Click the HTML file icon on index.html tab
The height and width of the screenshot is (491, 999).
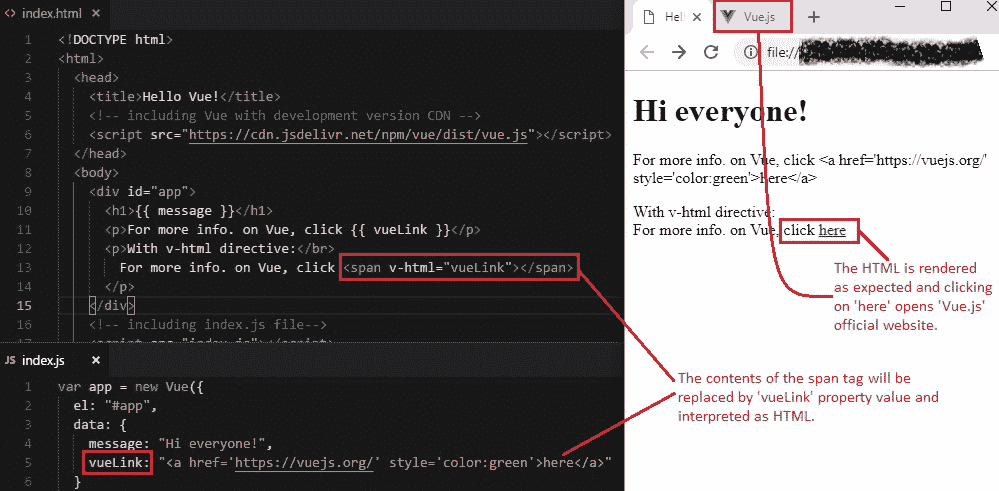[10, 13]
